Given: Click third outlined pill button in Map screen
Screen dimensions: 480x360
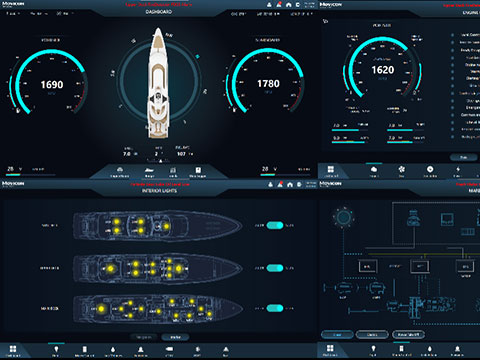Looking at the screenshot, I should (408, 334).
